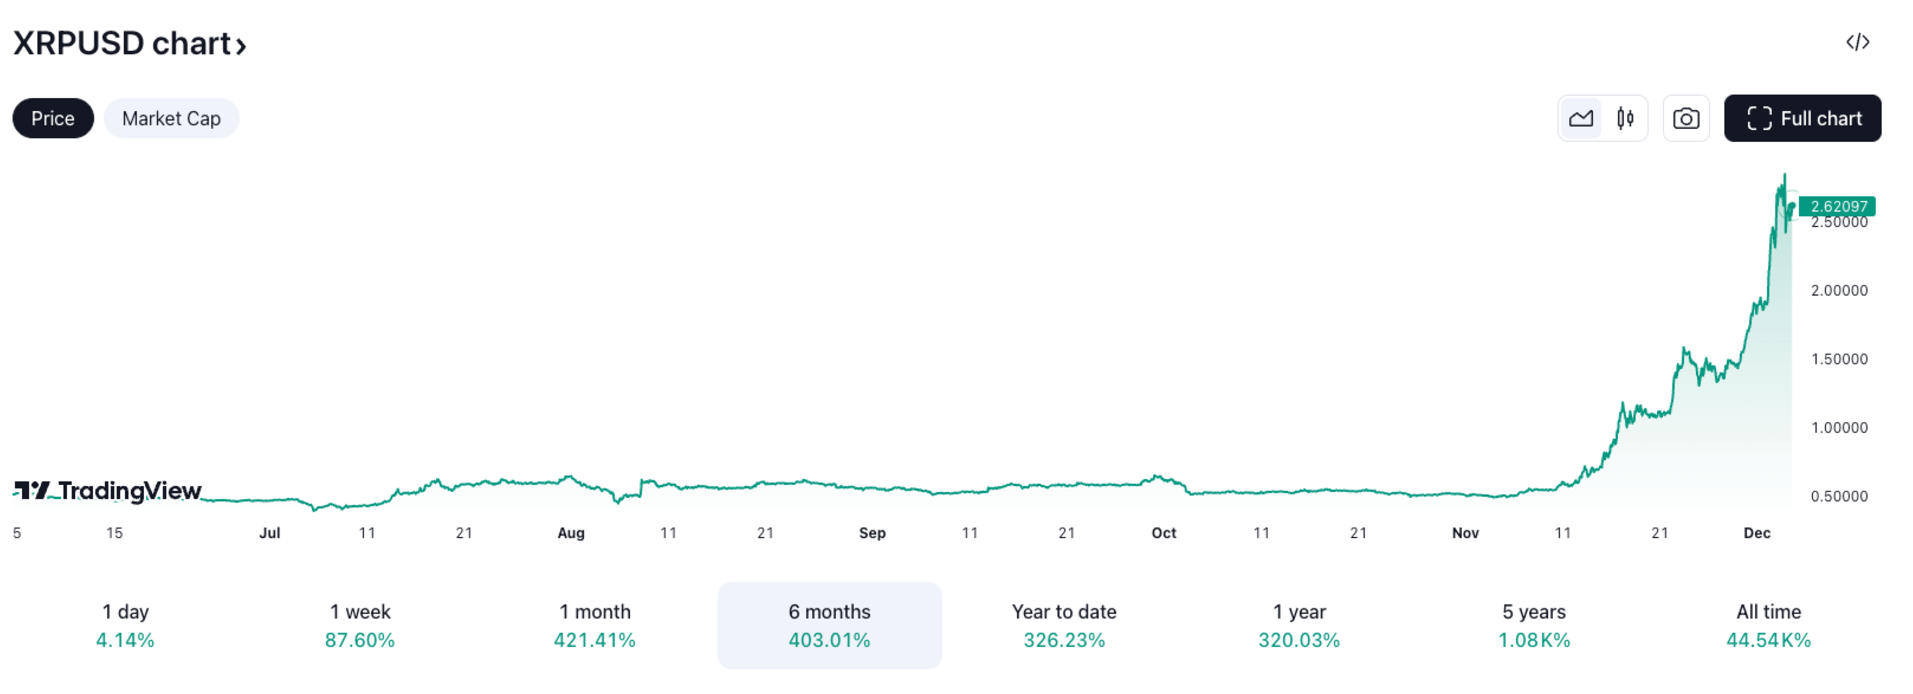Select the 1 month range
Image resolution: width=1913 pixels, height=694 pixels.
[595, 625]
